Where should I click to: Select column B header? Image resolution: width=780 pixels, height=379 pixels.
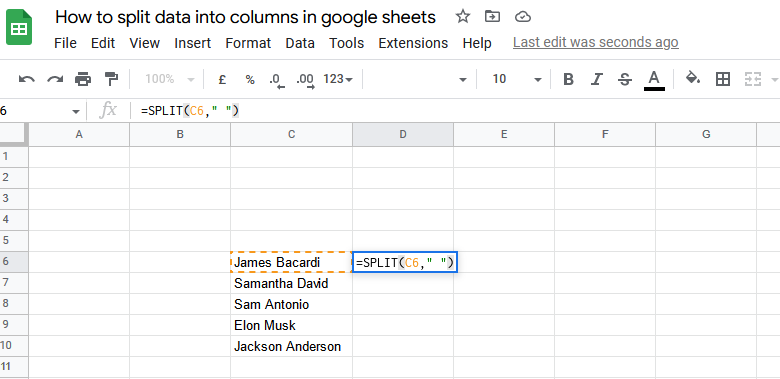180,134
